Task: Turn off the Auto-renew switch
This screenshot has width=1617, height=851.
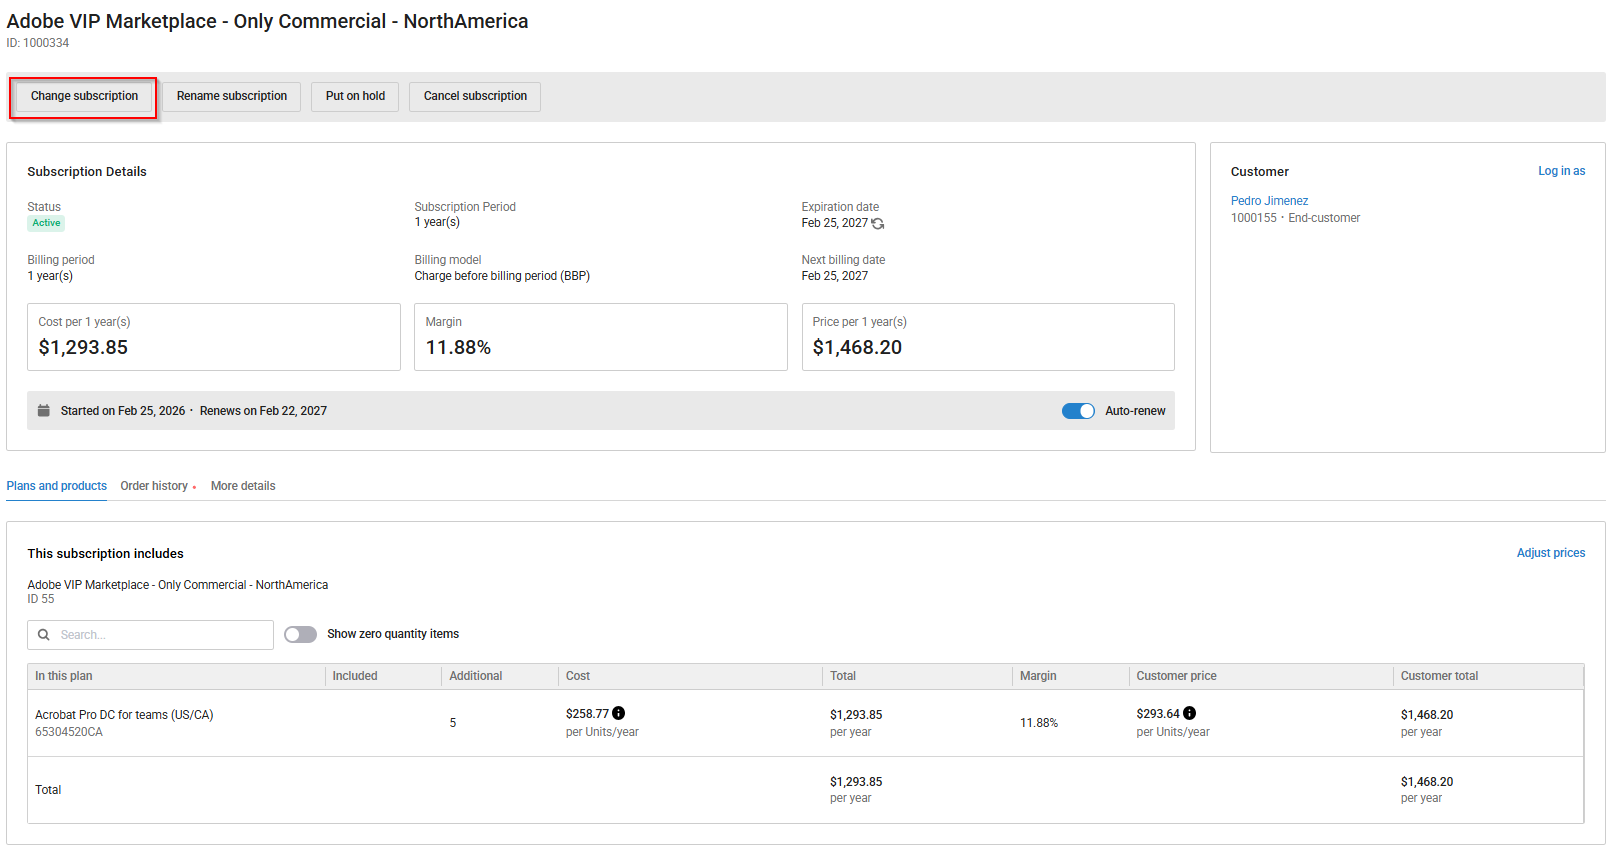Action: pos(1078,411)
